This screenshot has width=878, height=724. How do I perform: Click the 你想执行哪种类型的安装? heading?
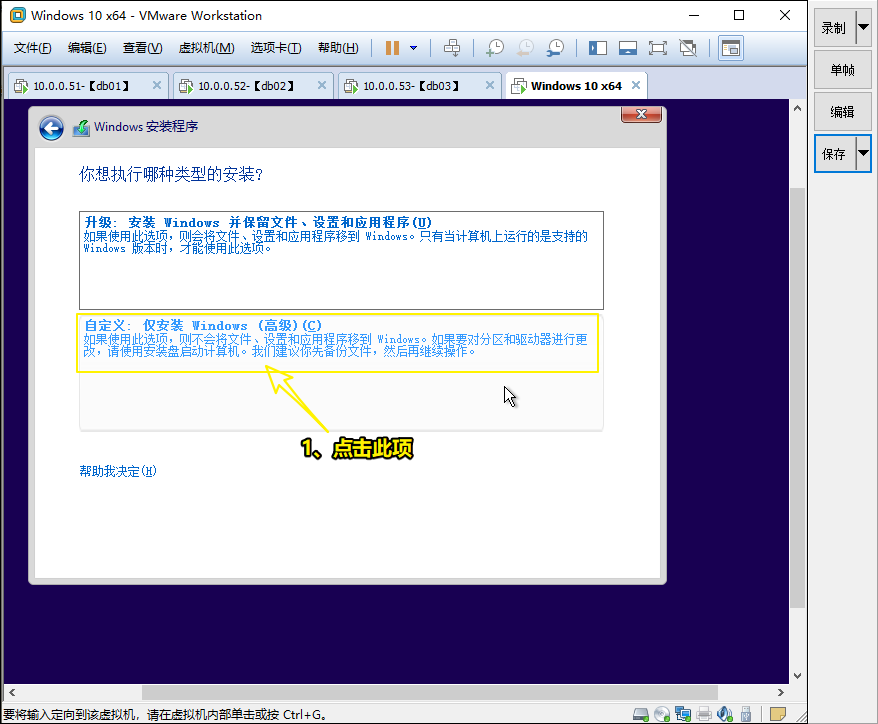point(171,174)
